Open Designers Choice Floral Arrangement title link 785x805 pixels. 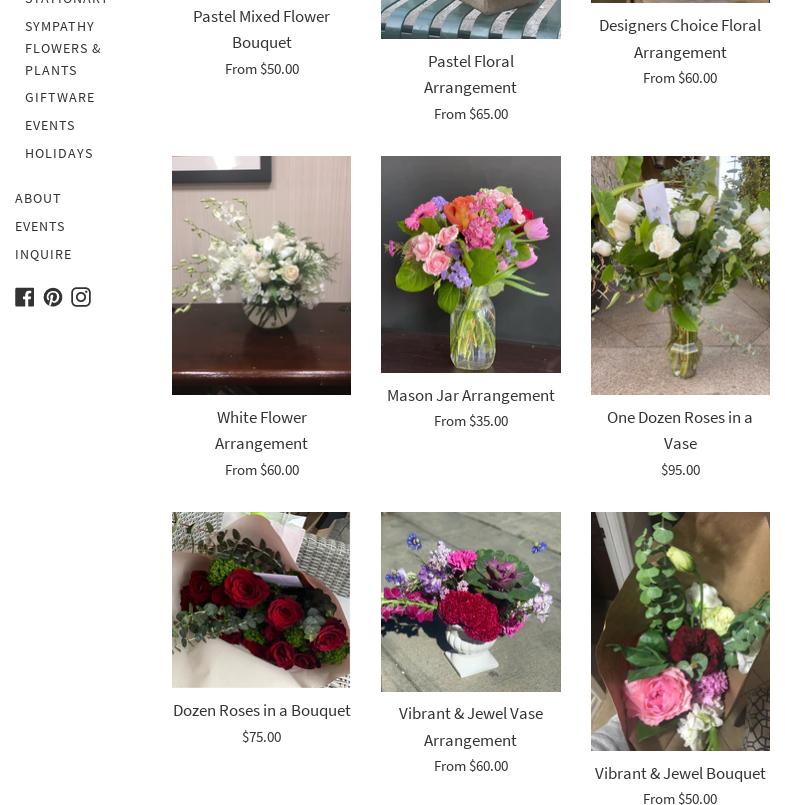680,39
